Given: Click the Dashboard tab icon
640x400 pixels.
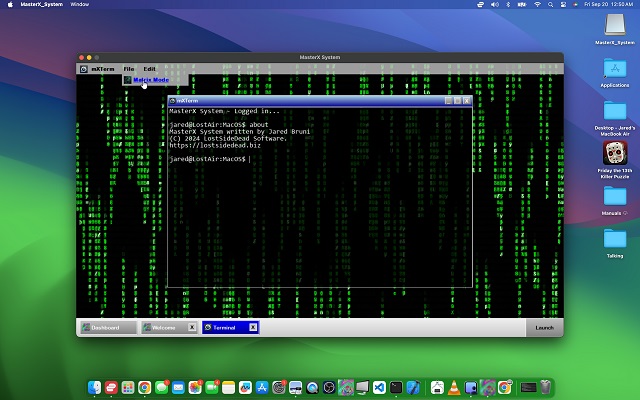Looking at the screenshot, I should point(86,327).
